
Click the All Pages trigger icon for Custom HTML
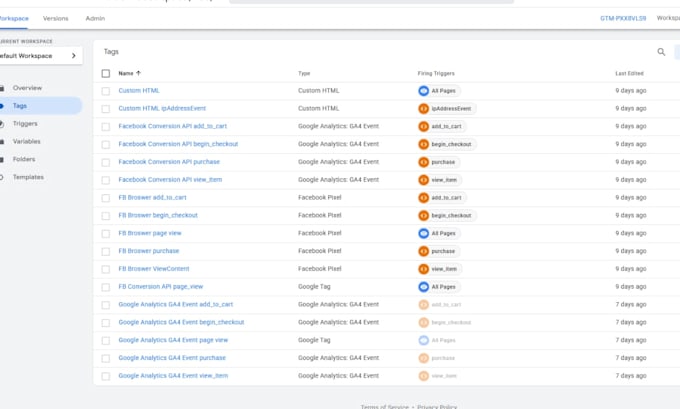click(423, 91)
